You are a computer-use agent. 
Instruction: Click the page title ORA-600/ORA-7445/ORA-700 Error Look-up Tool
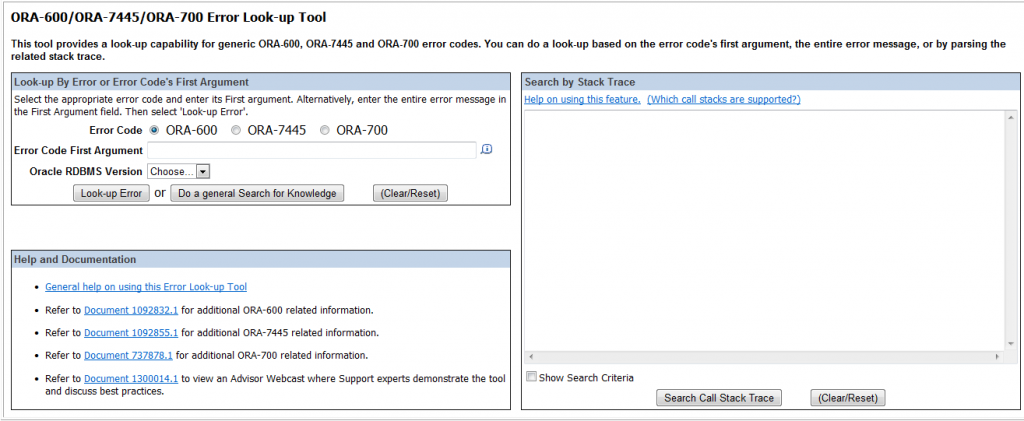[x=168, y=18]
